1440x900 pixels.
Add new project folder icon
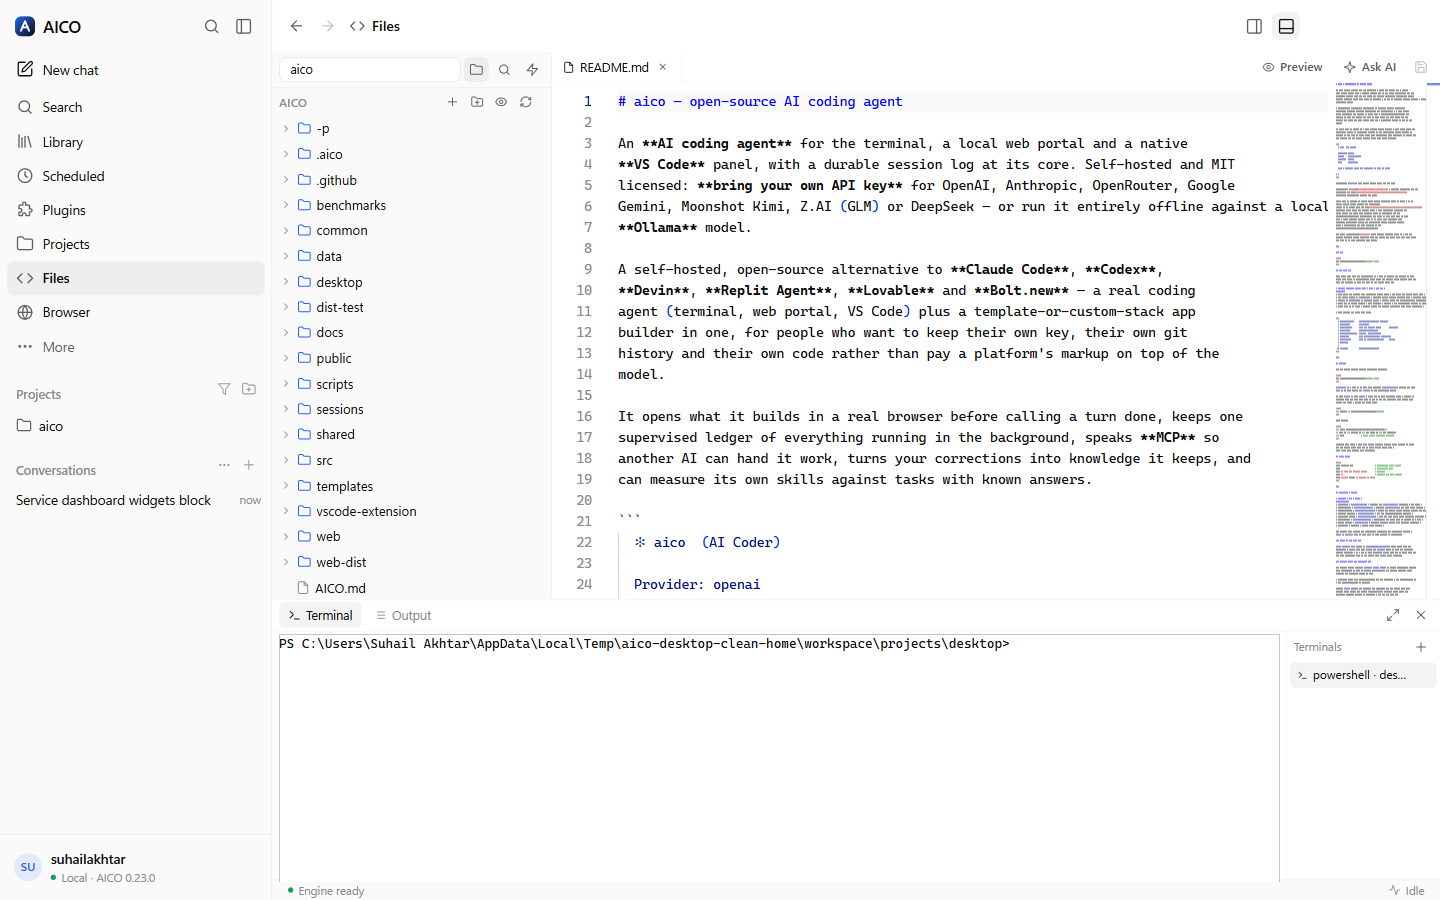click(249, 389)
